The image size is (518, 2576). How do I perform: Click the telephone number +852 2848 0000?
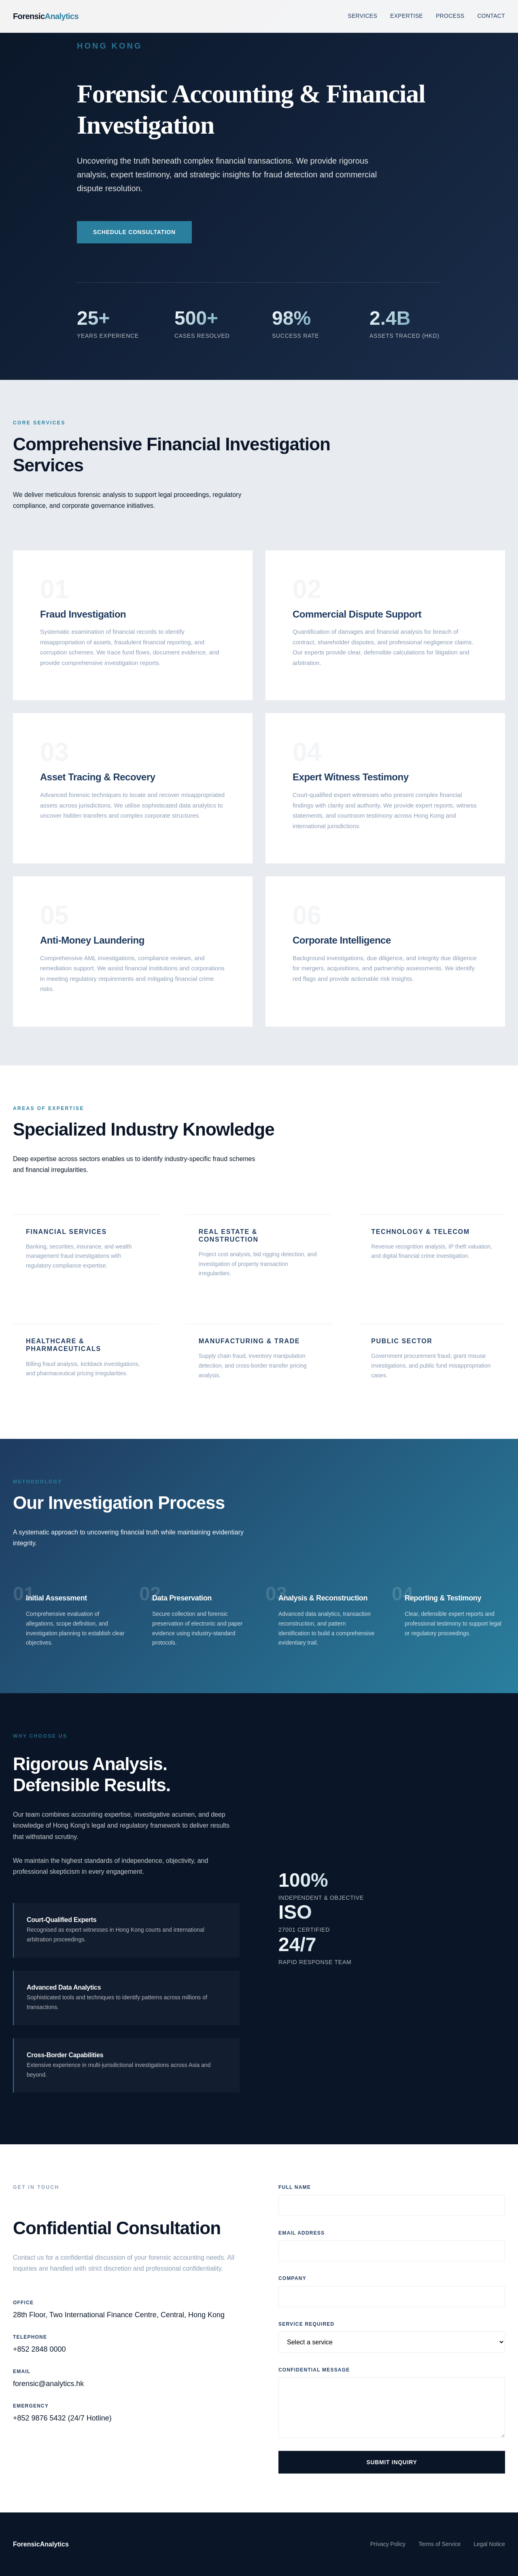pyautogui.click(x=39, y=2349)
